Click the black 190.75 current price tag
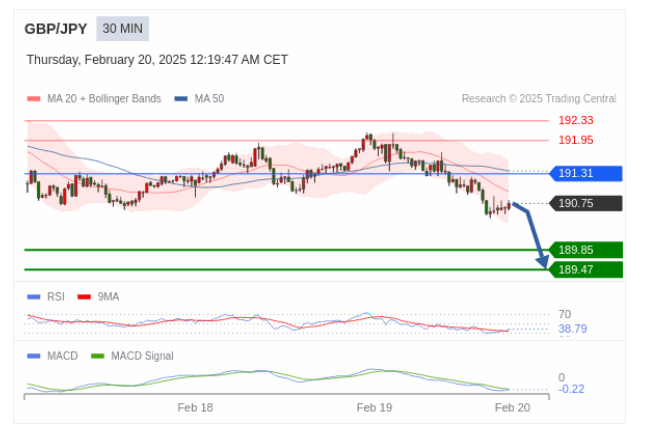The height and width of the screenshot is (434, 648). point(586,203)
